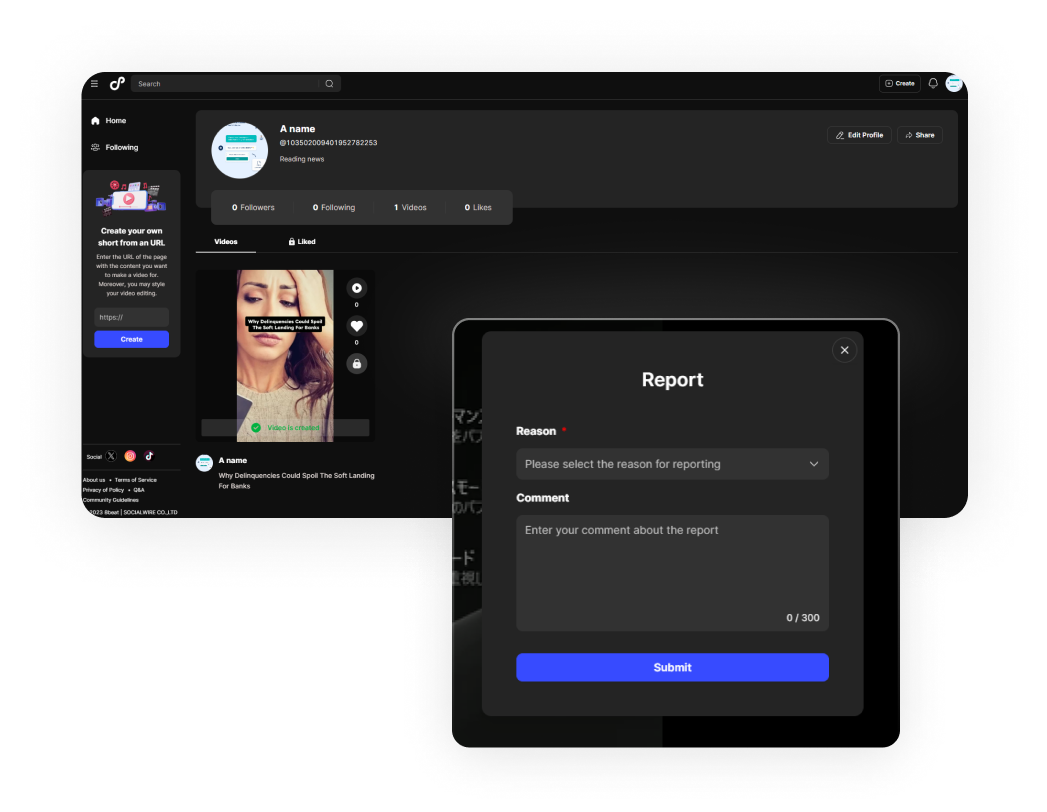Toggle the video privacy lock icon
The width and height of the screenshot is (1047, 812).
[x=356, y=363]
